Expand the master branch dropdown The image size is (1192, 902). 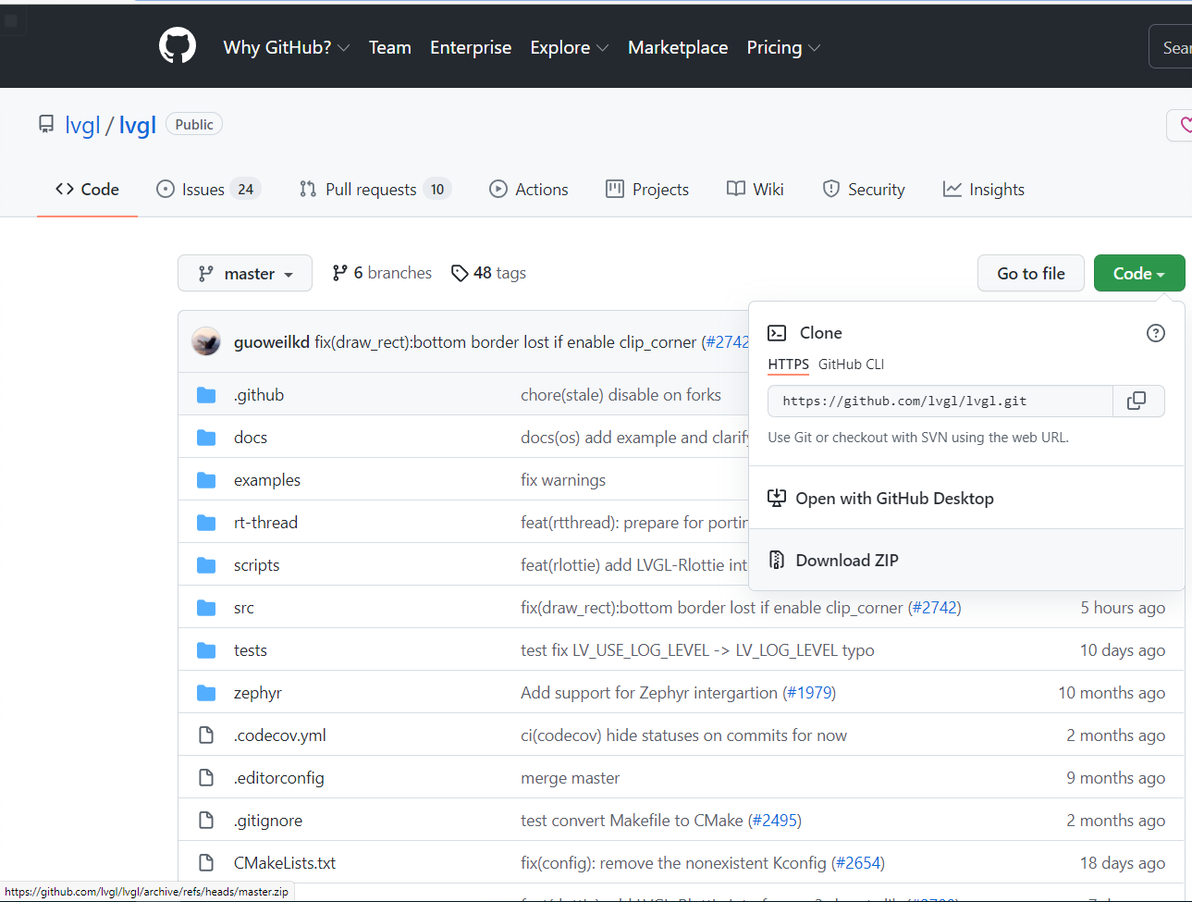click(245, 273)
